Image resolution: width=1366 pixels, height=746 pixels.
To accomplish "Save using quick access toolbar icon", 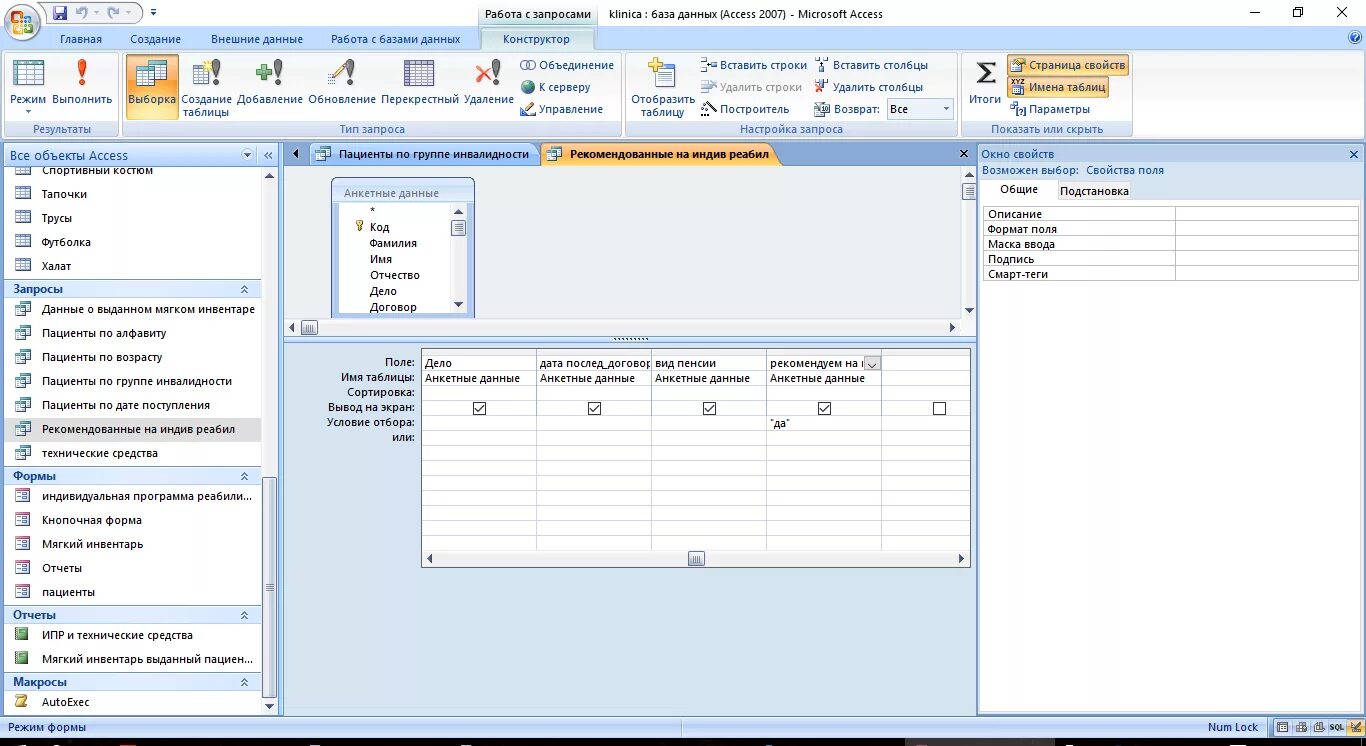I will (60, 13).
